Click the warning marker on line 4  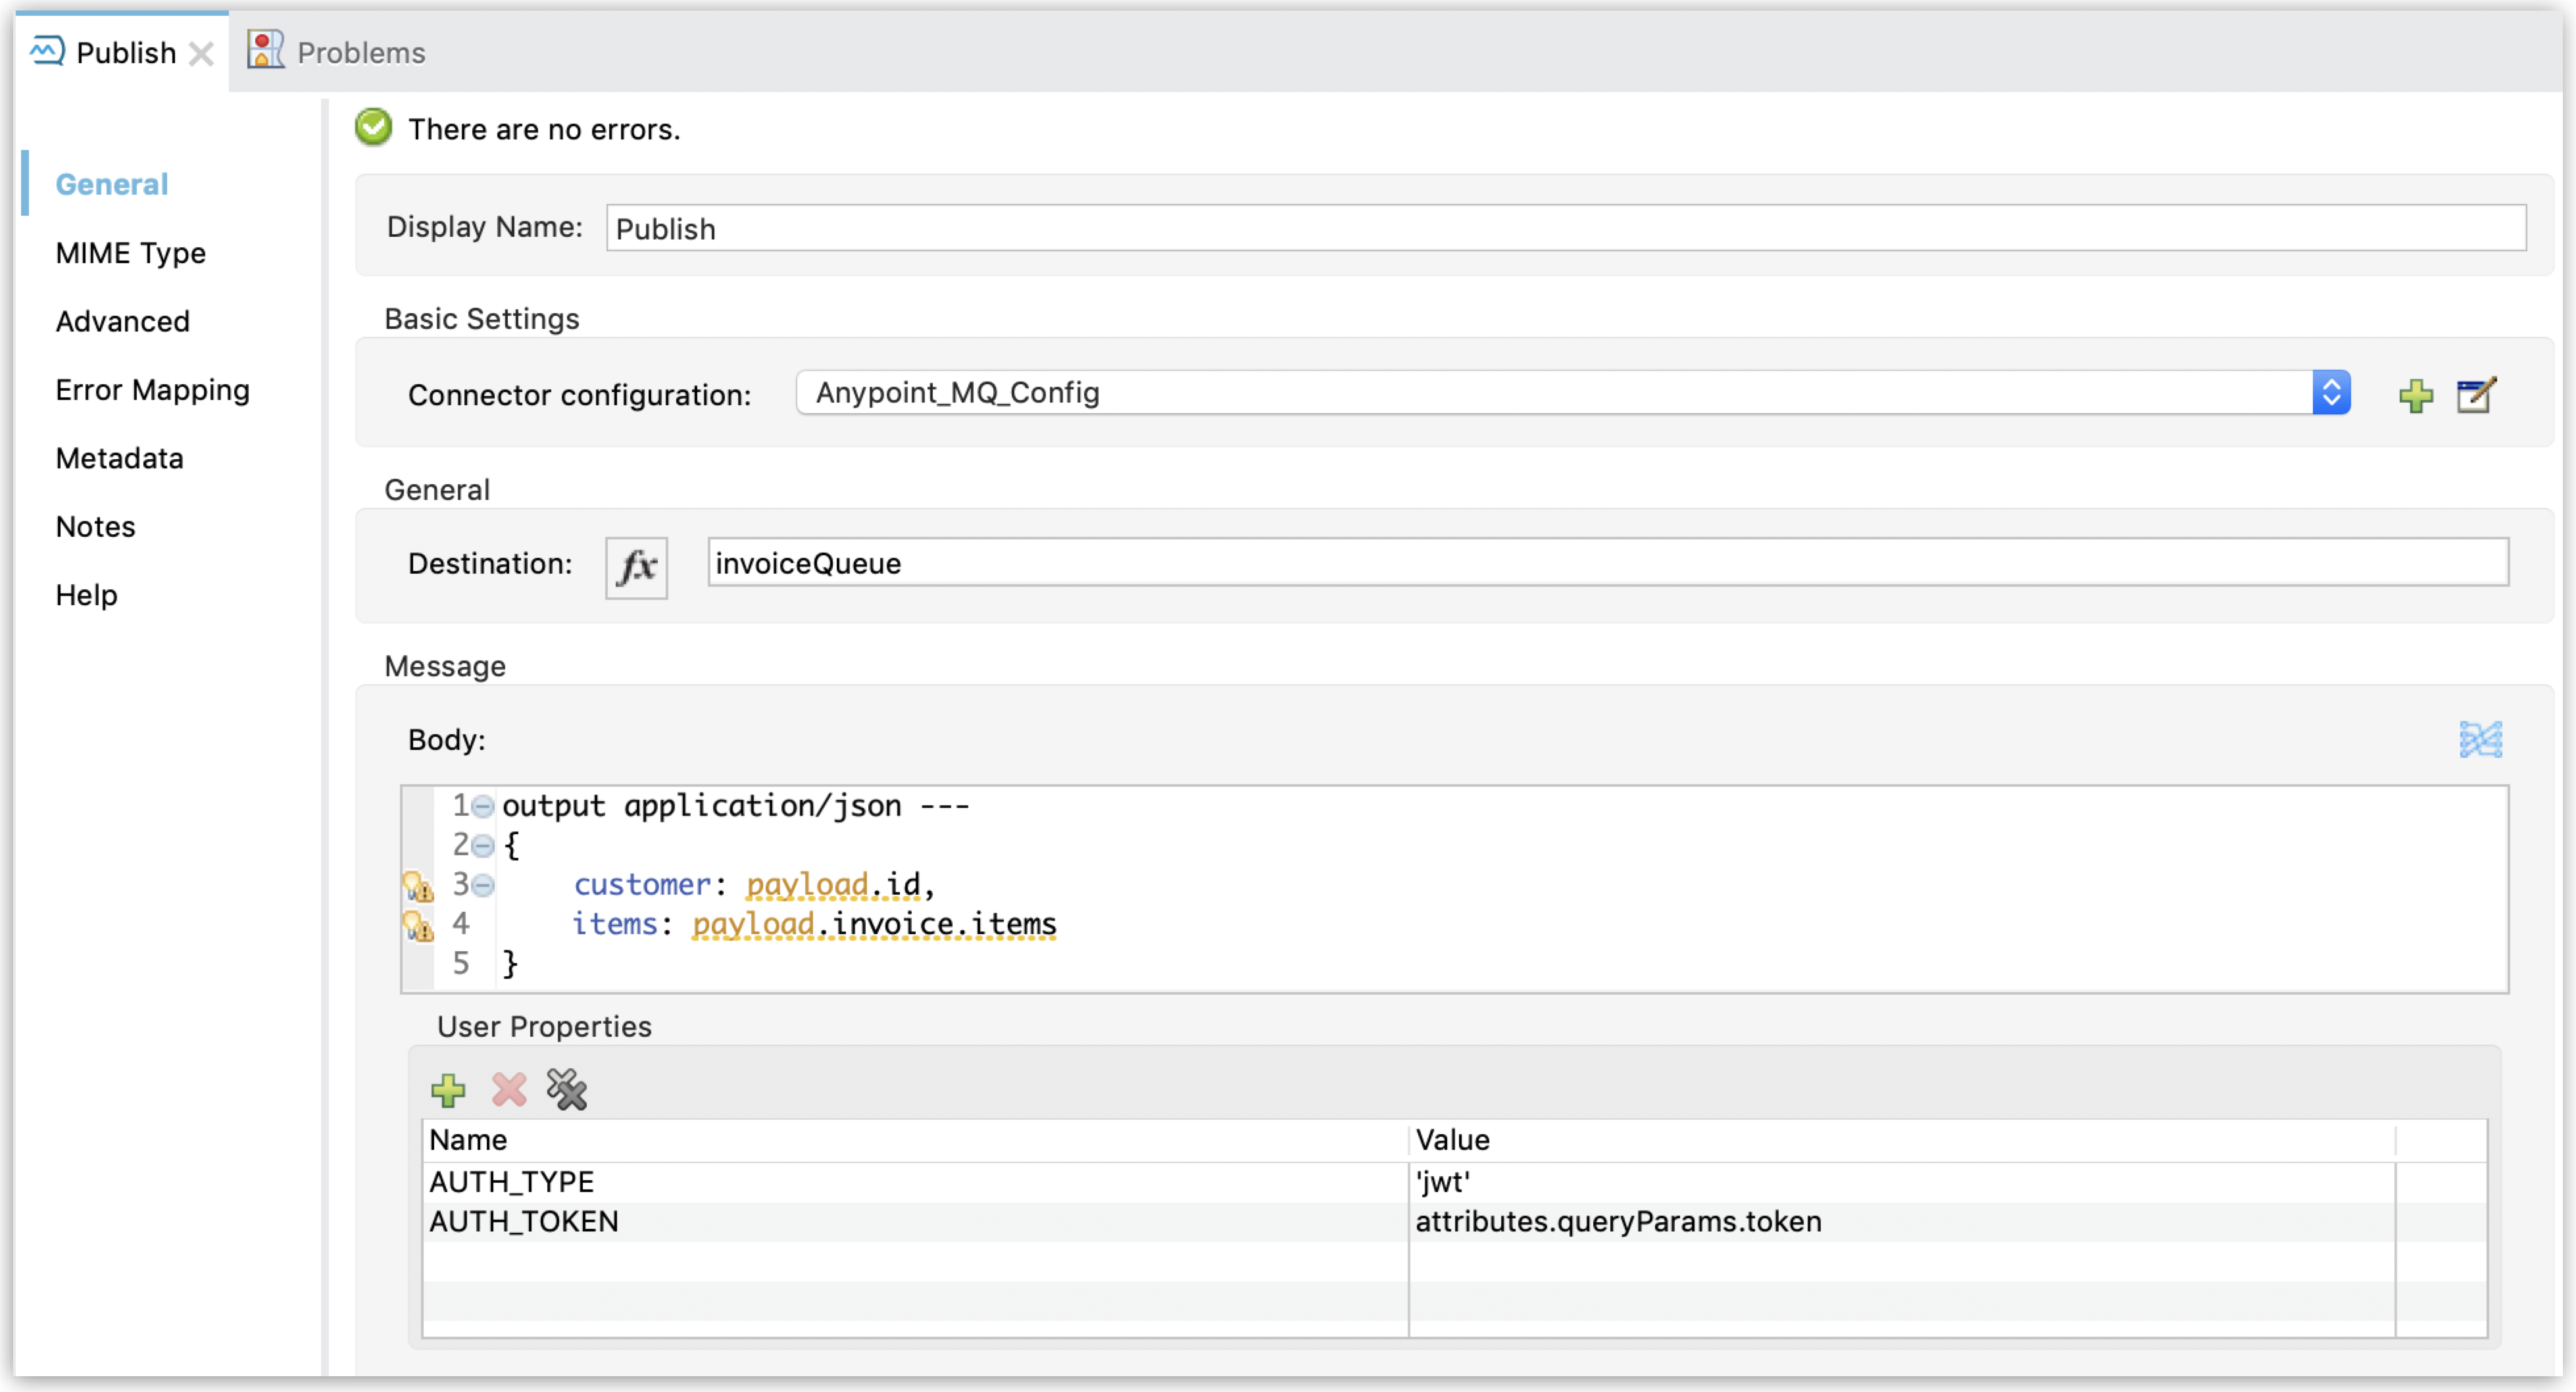point(418,925)
